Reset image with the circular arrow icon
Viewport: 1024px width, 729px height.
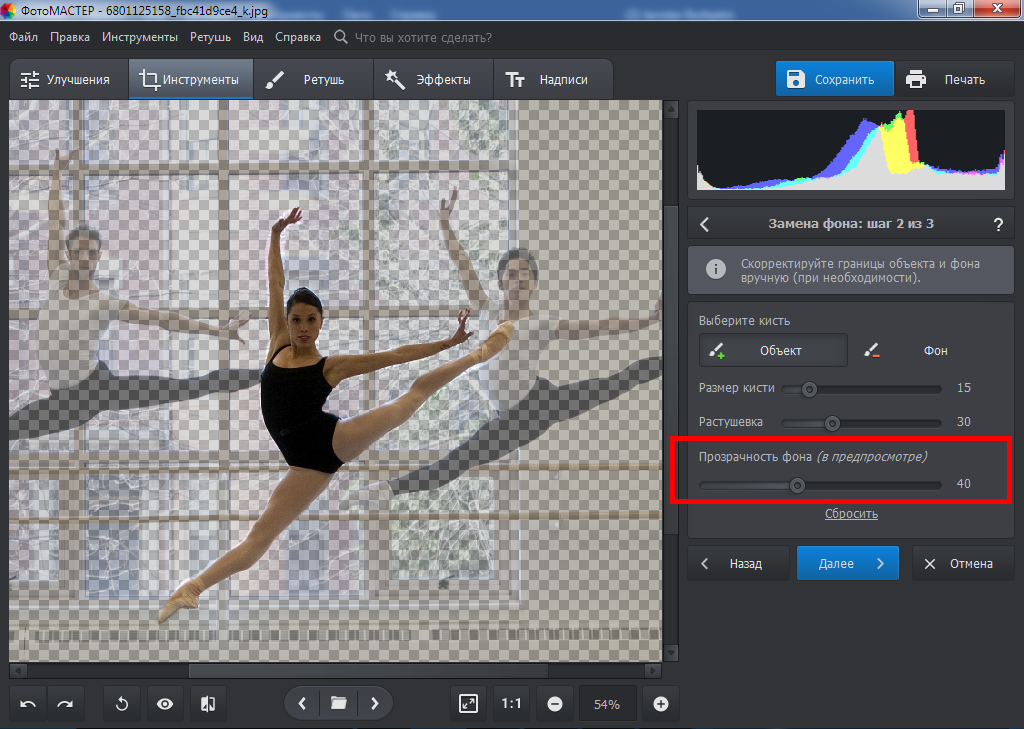[122, 704]
